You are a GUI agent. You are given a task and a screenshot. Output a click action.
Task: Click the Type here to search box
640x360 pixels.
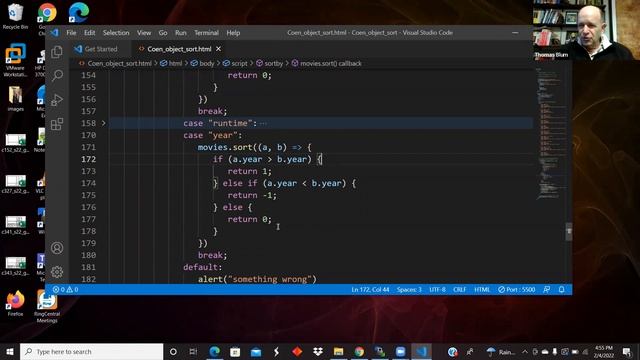pos(91,351)
